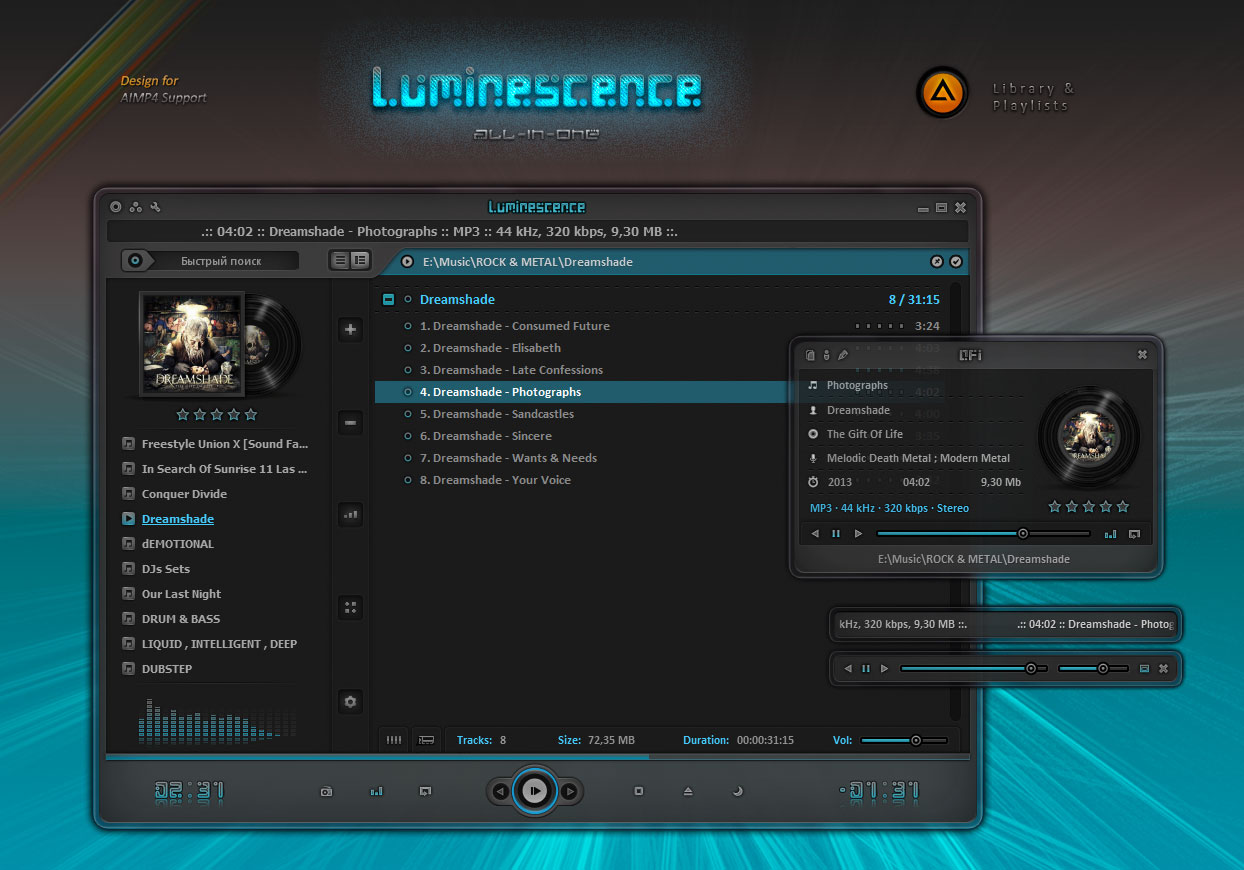Select the Conquer Divide playlist
Image resolution: width=1244 pixels, height=870 pixels.
tap(184, 494)
